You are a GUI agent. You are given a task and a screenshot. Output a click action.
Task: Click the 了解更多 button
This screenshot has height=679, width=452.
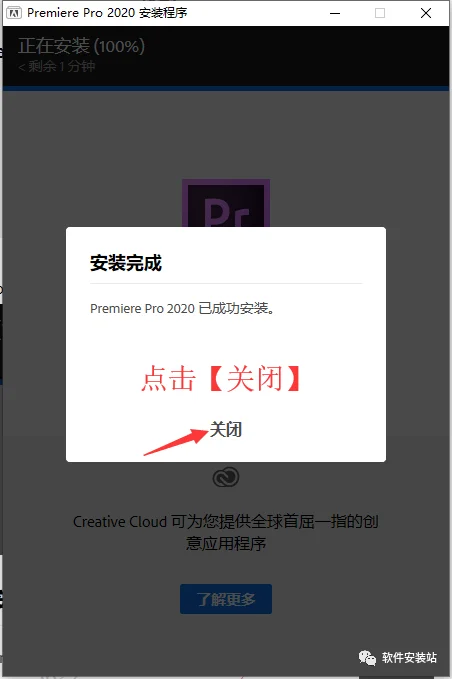coord(226,599)
